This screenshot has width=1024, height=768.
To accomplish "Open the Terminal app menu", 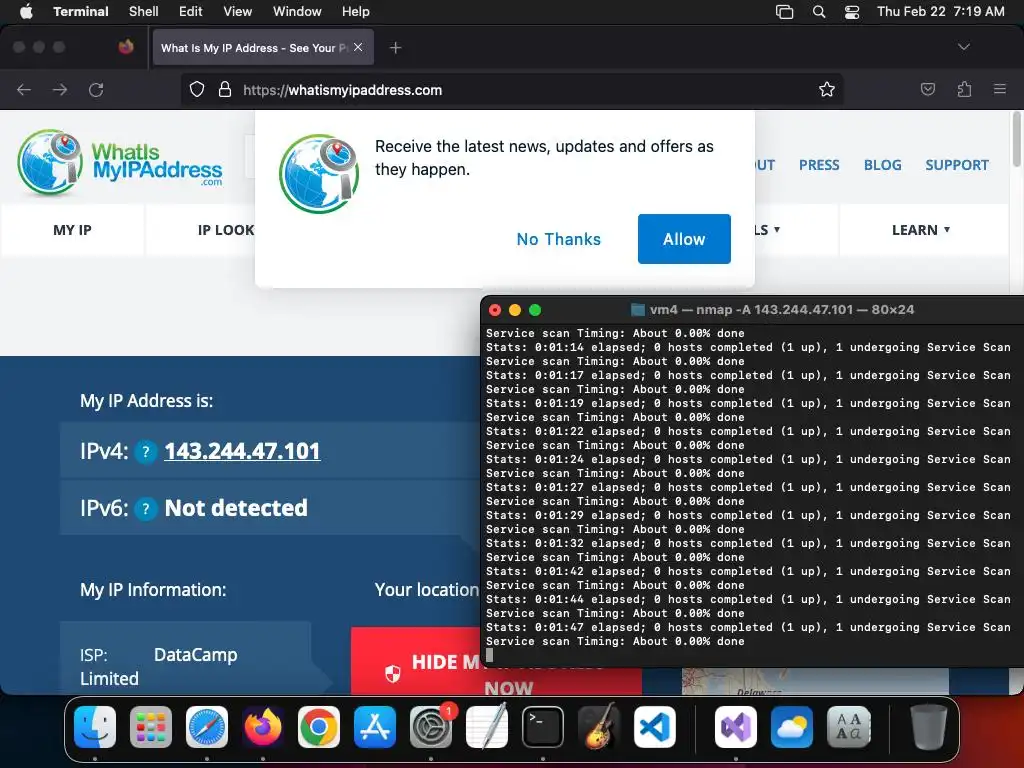I will click(x=80, y=11).
